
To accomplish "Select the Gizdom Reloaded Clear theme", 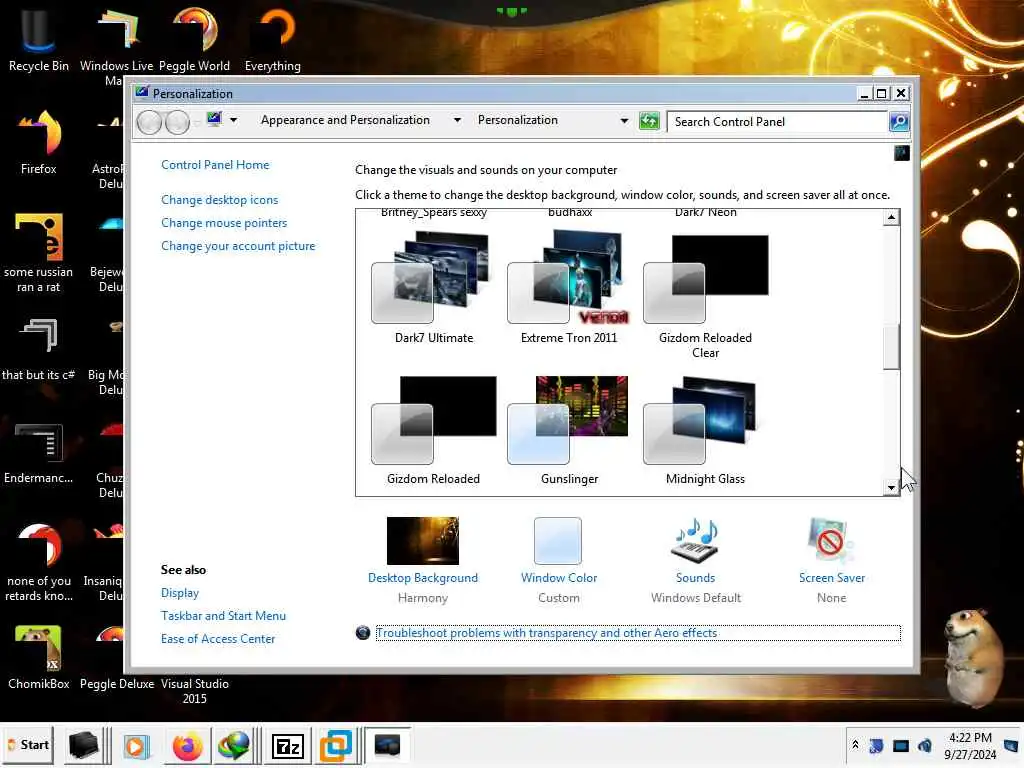I will pyautogui.click(x=705, y=297).
